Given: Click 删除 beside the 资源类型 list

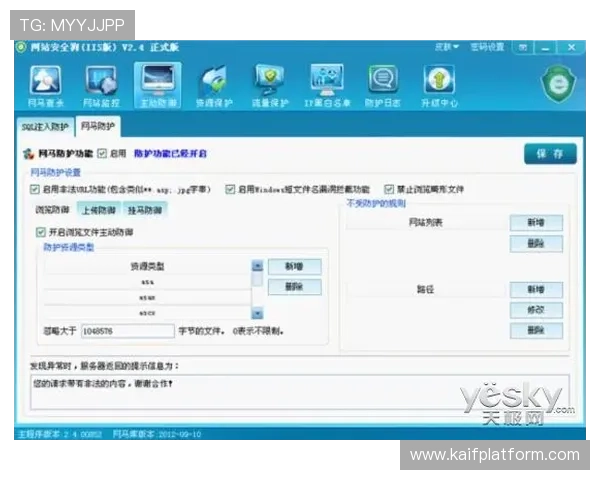Looking at the screenshot, I should [x=294, y=287].
